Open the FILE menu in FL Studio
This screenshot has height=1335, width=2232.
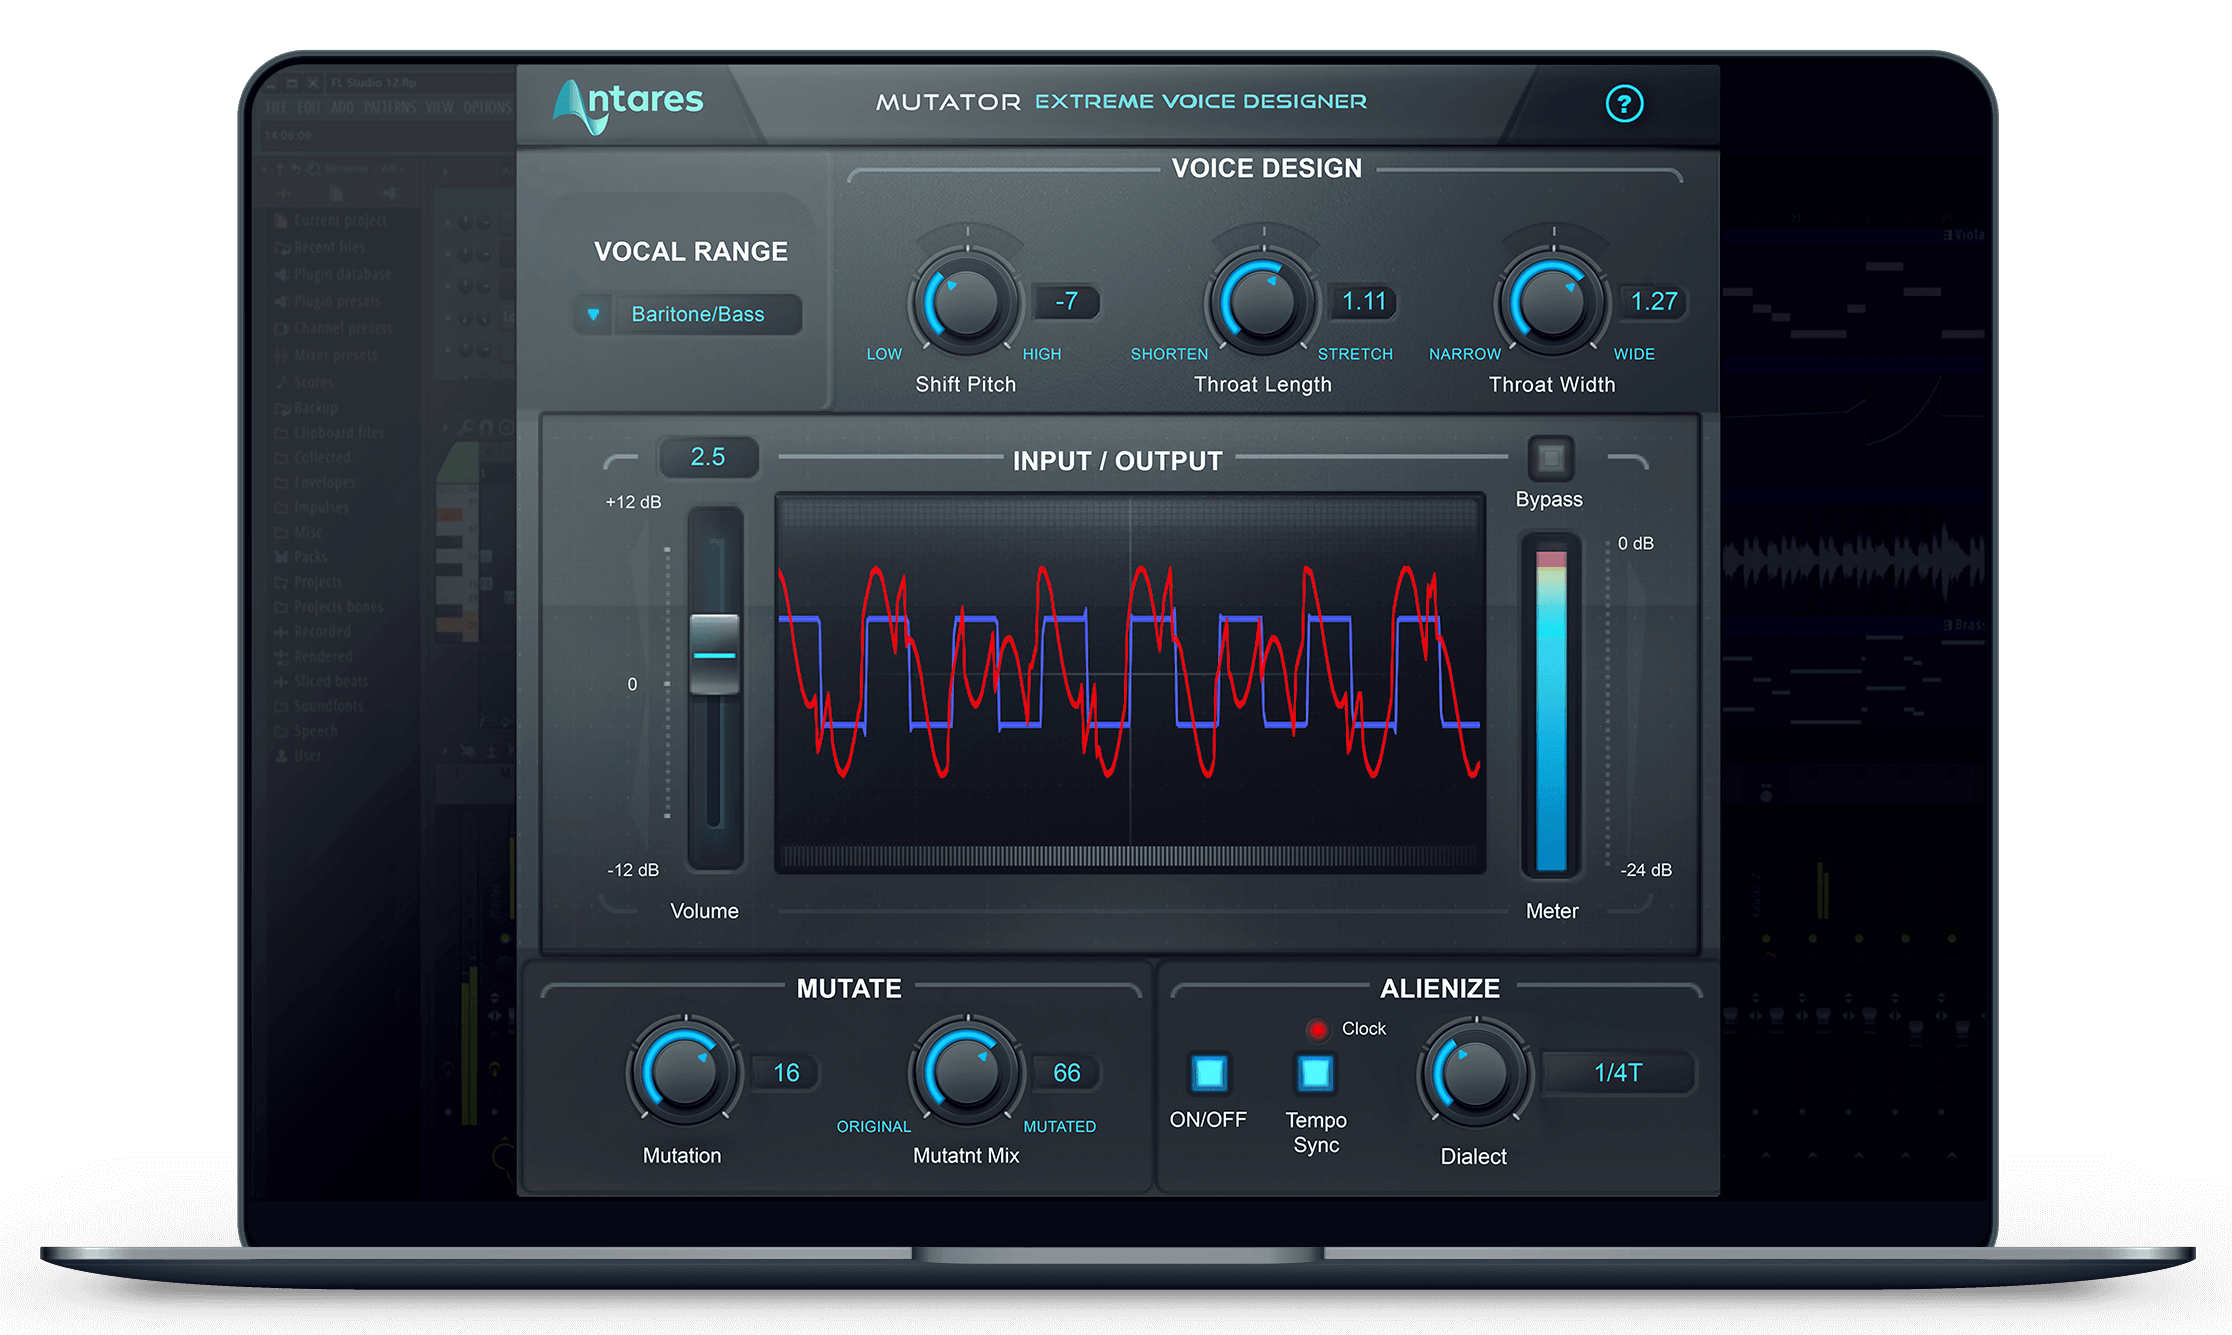276,107
